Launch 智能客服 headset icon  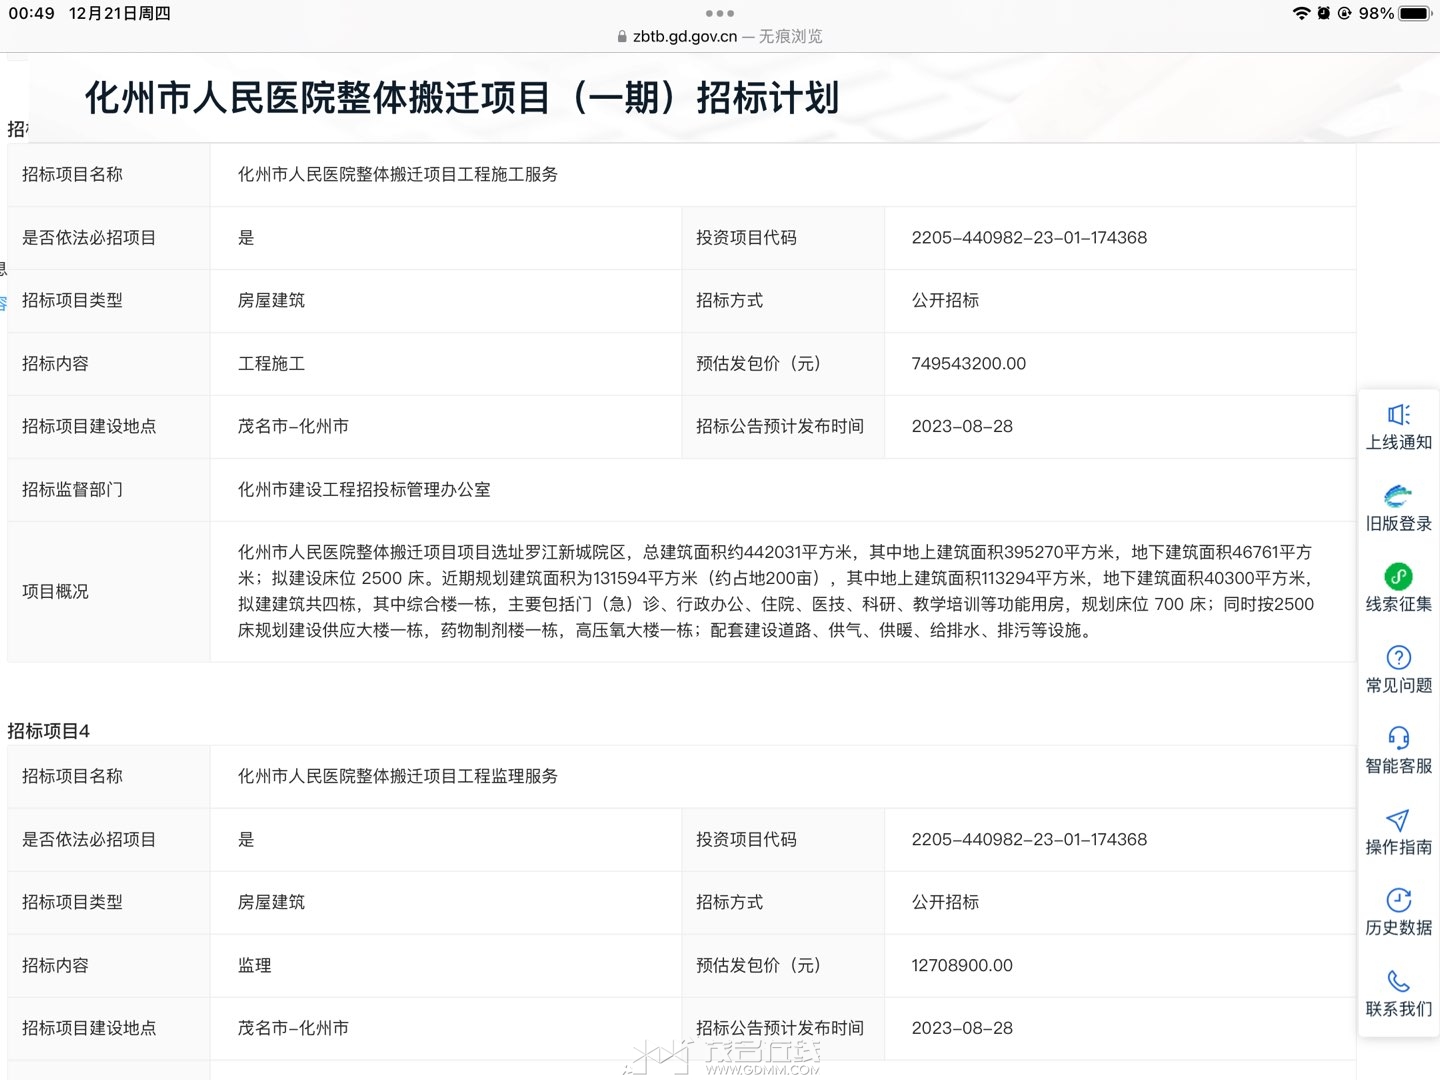point(1398,738)
